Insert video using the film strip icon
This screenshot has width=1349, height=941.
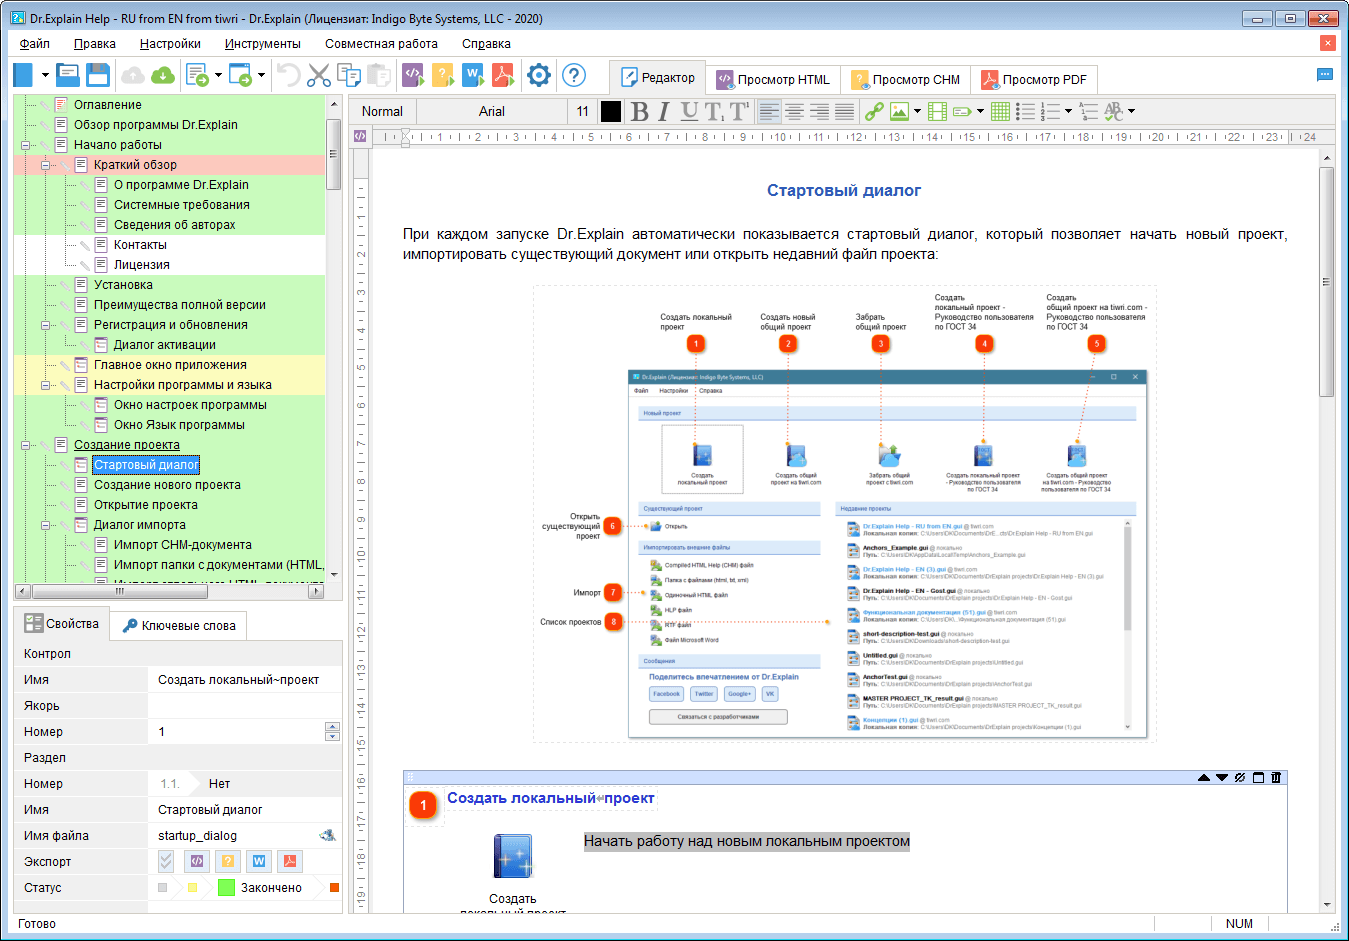click(937, 111)
